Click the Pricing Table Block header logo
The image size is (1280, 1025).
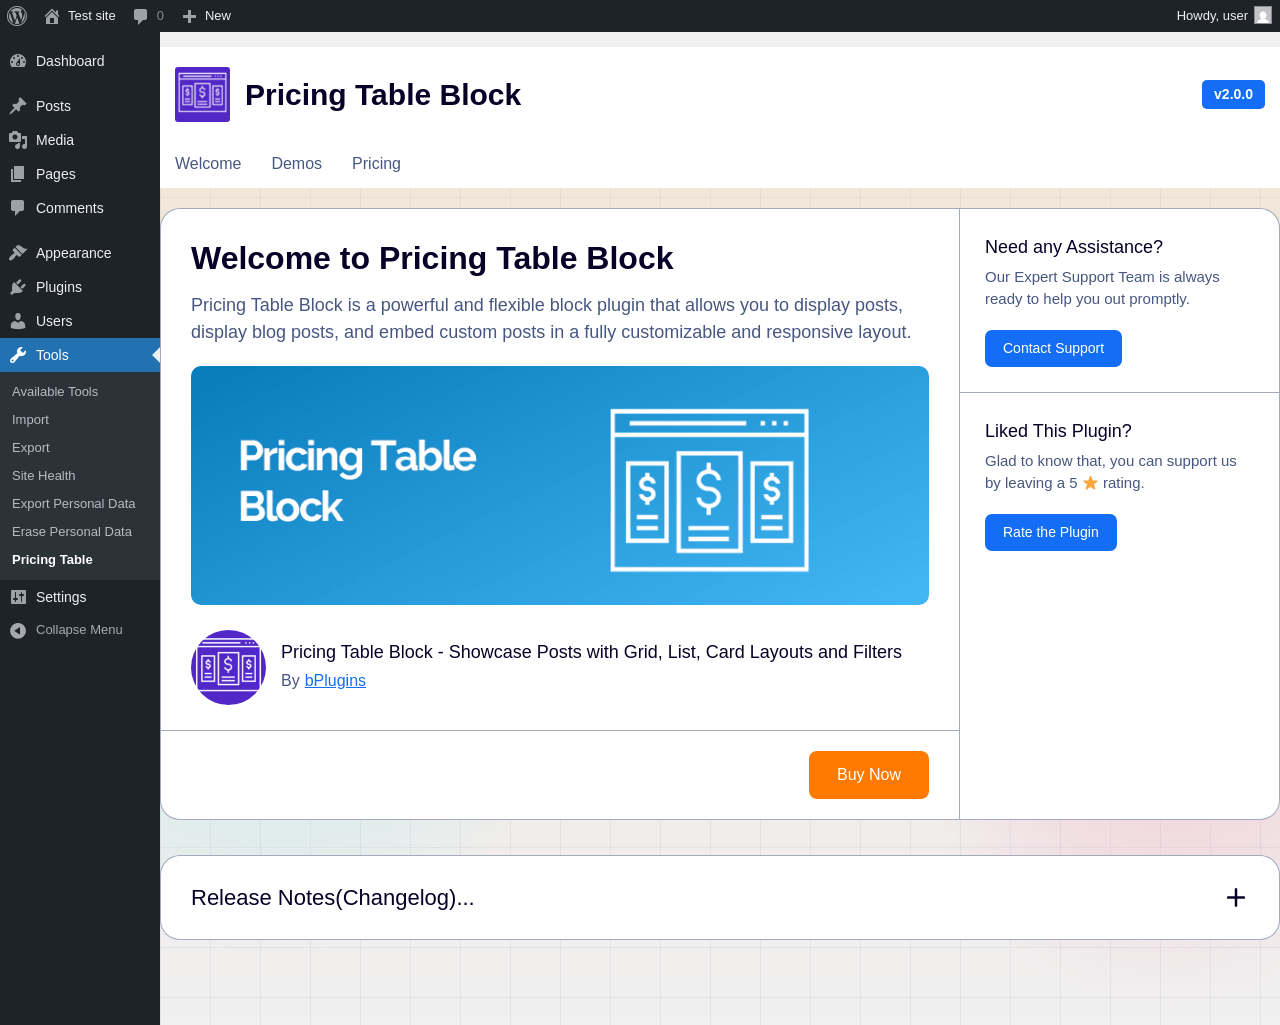coord(202,95)
